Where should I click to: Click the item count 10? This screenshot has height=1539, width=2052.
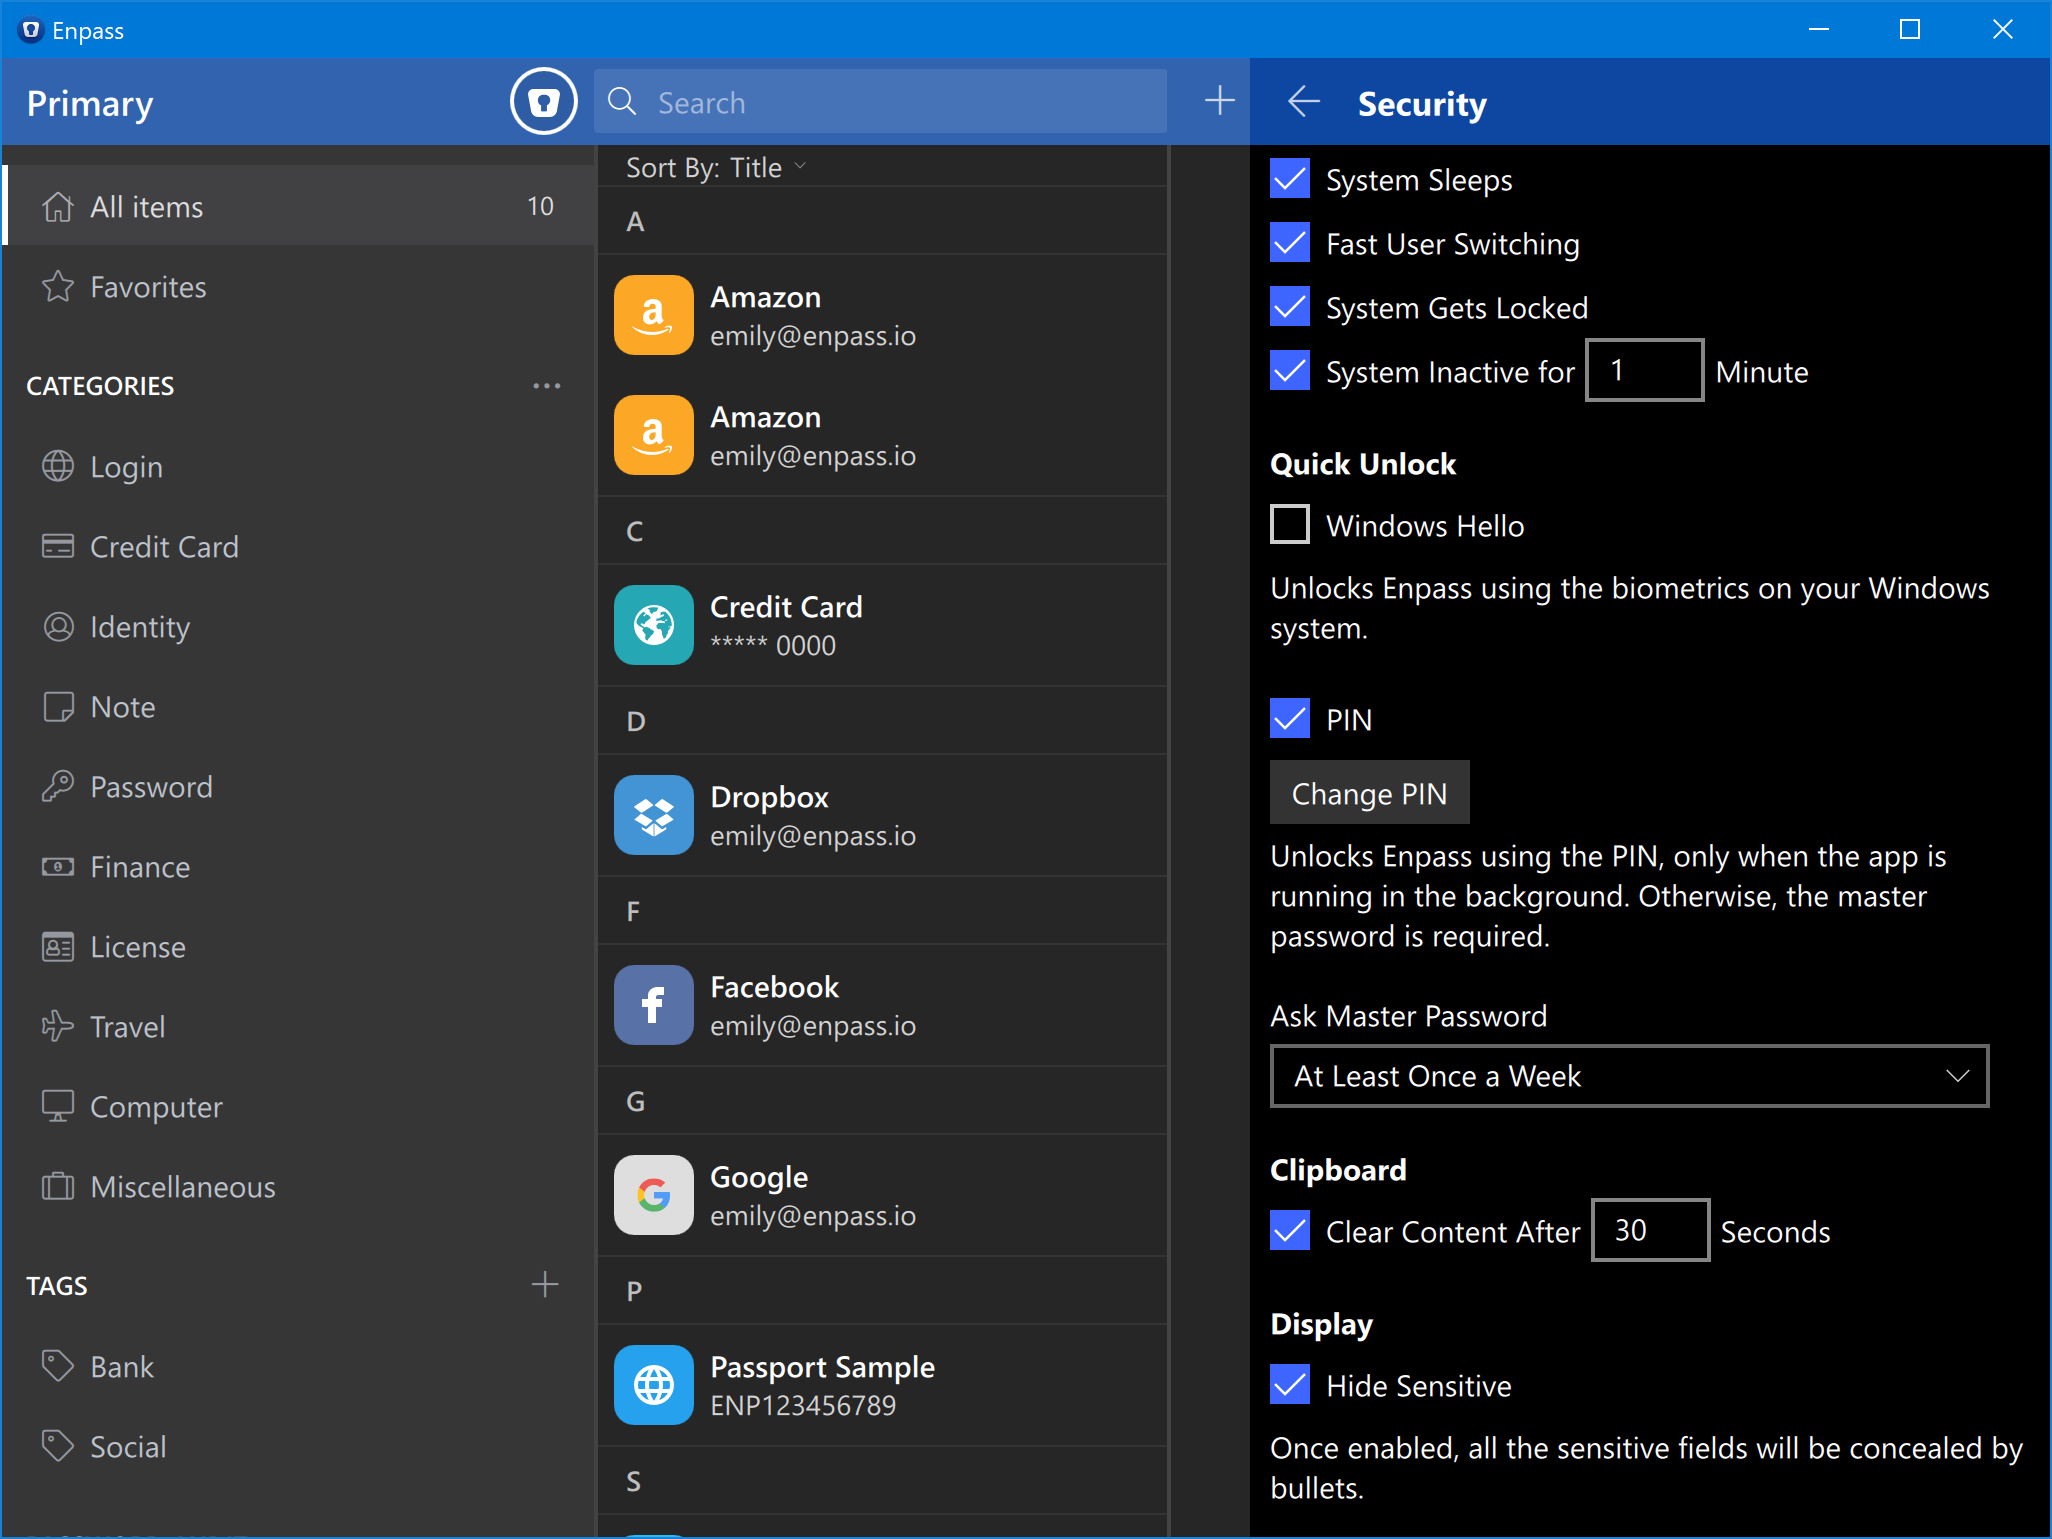coord(540,206)
